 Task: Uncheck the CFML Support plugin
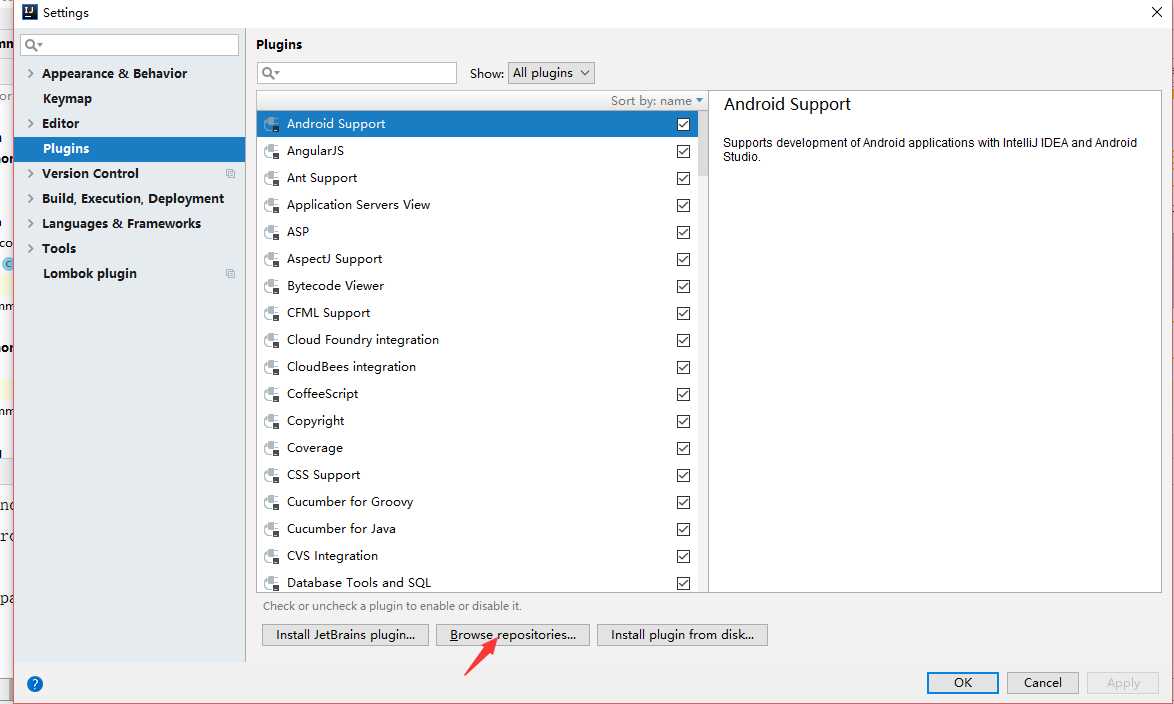coord(684,313)
